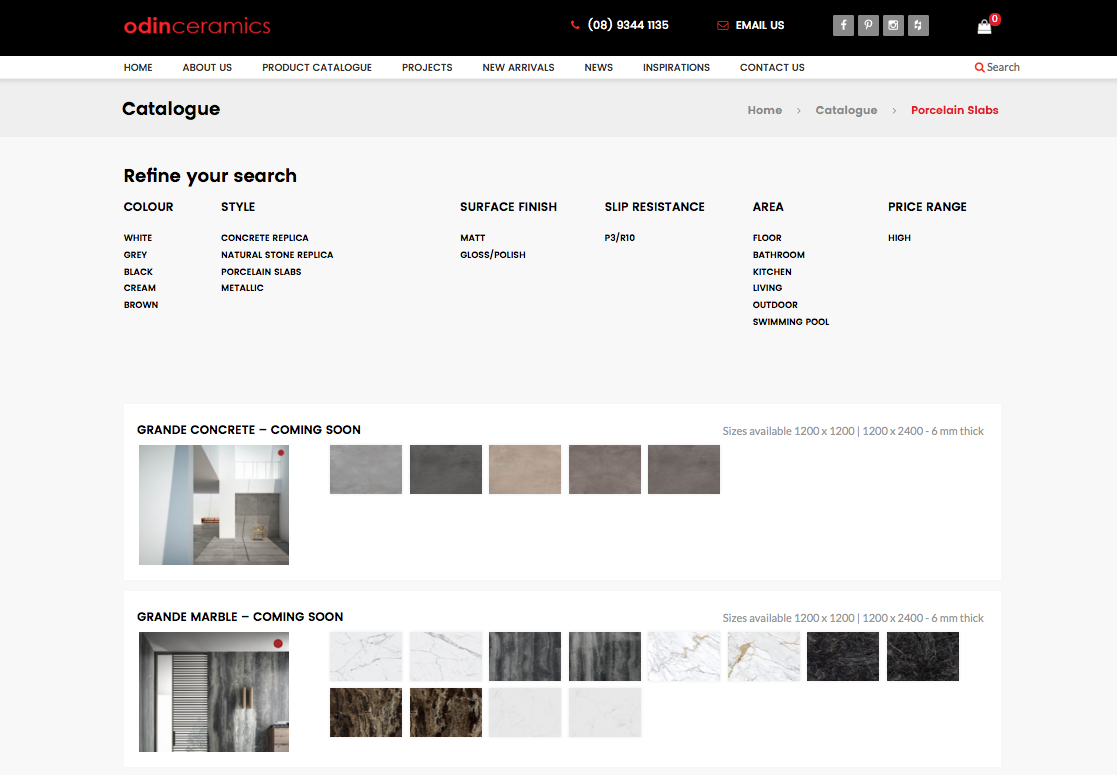This screenshot has height=775, width=1117.
Task: Filter by Living area
Action: tap(767, 288)
